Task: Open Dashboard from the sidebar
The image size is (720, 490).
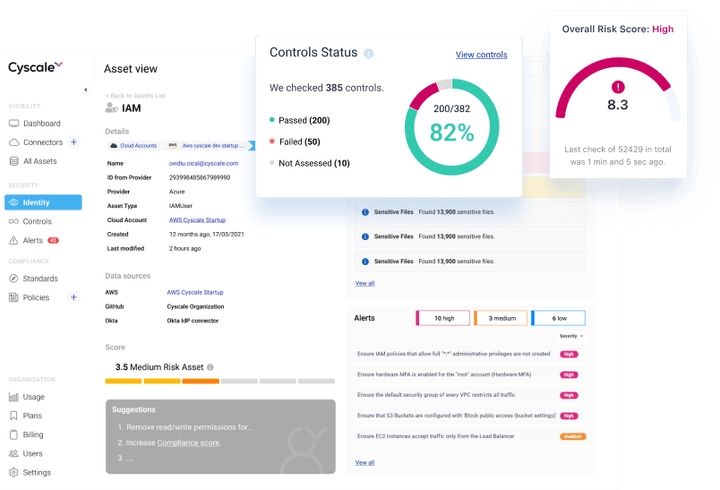Action: point(41,124)
